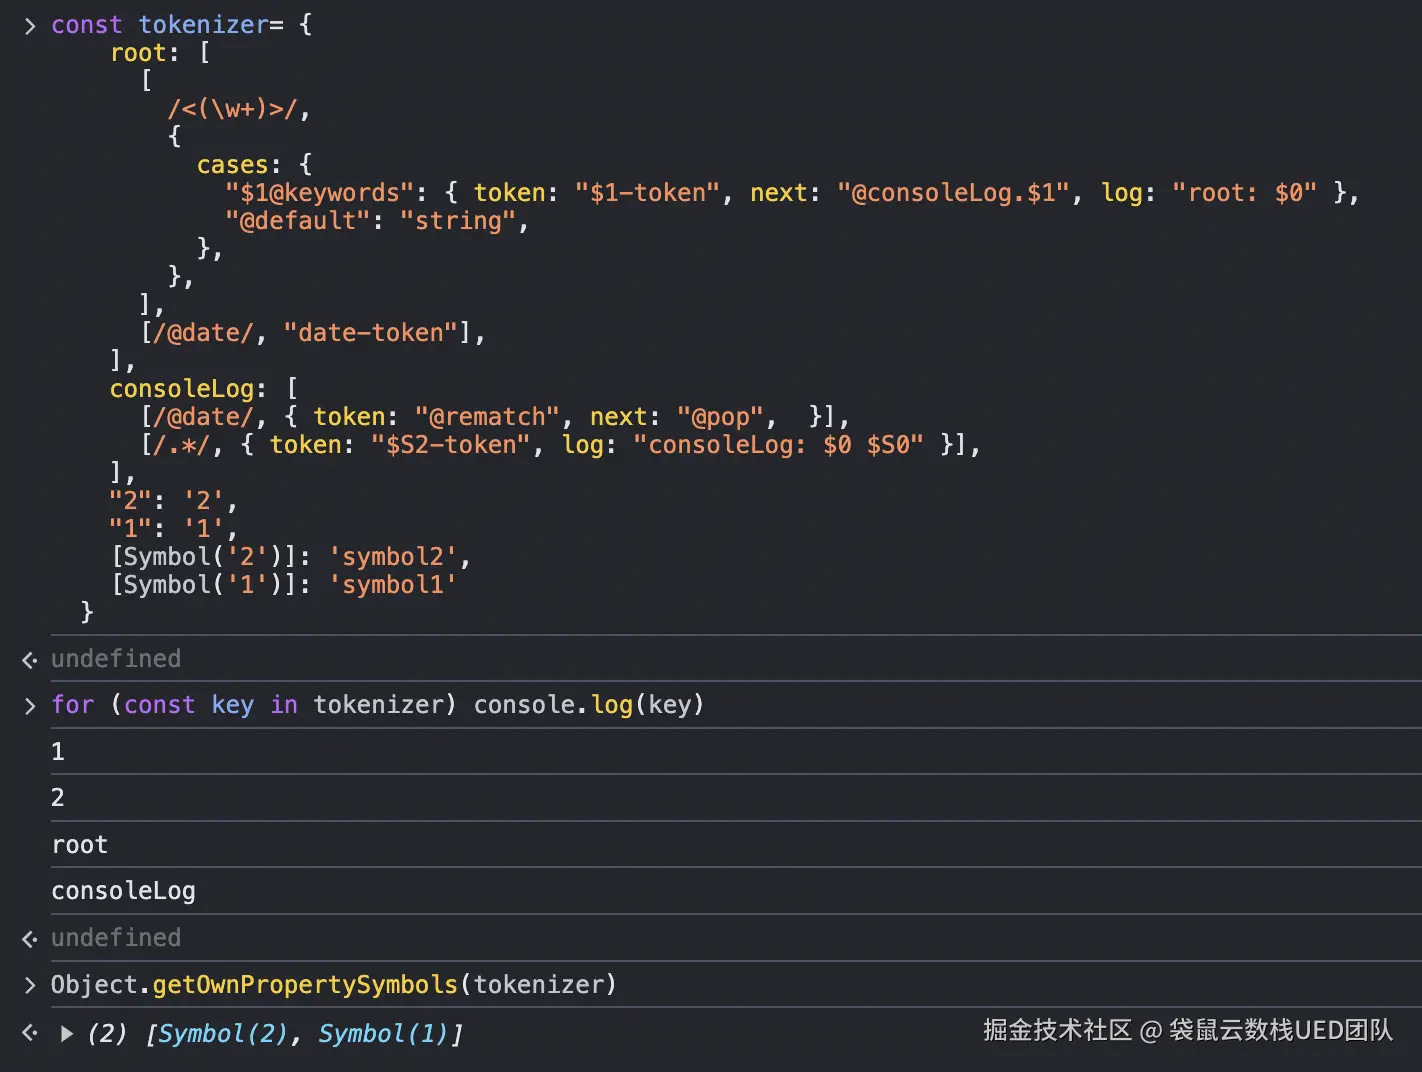The height and width of the screenshot is (1072, 1422).
Task: Click the console output line 'root'
Action: [79, 844]
